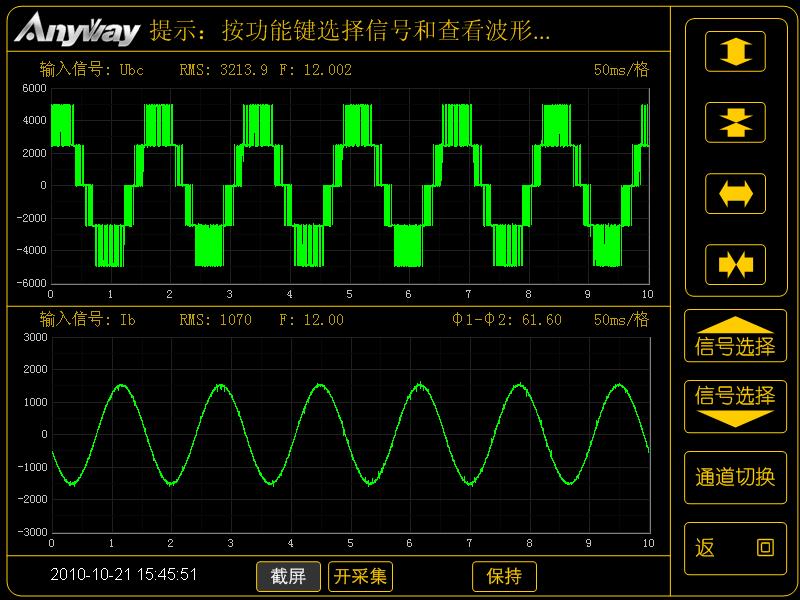The width and height of the screenshot is (800, 600).
Task: Capture the screen with 截屏 button
Action: click(287, 576)
